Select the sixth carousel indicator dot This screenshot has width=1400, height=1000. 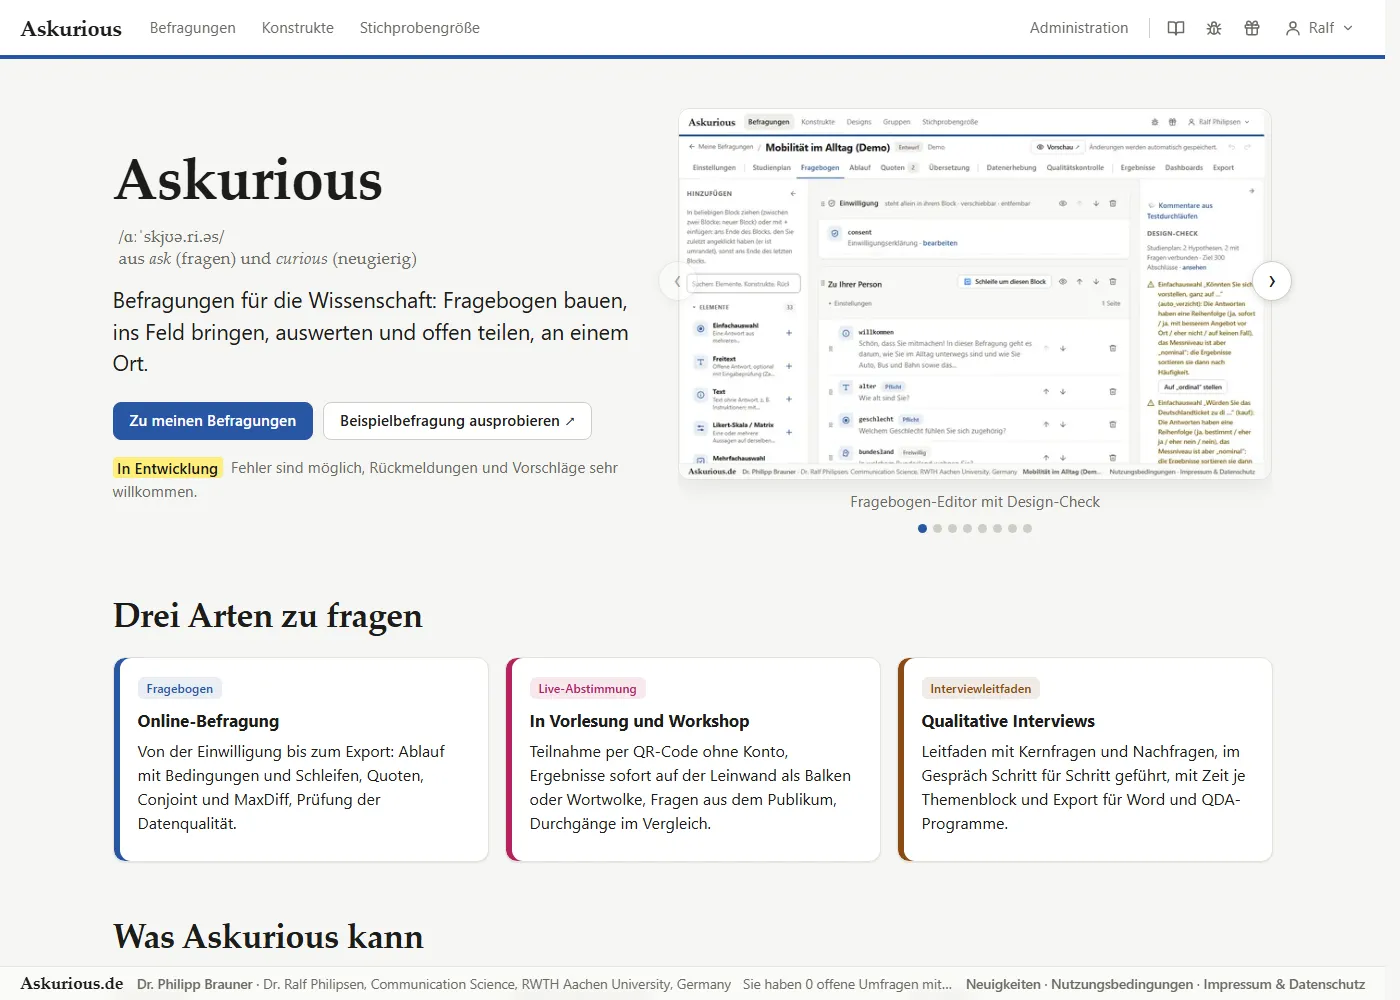pos(997,528)
